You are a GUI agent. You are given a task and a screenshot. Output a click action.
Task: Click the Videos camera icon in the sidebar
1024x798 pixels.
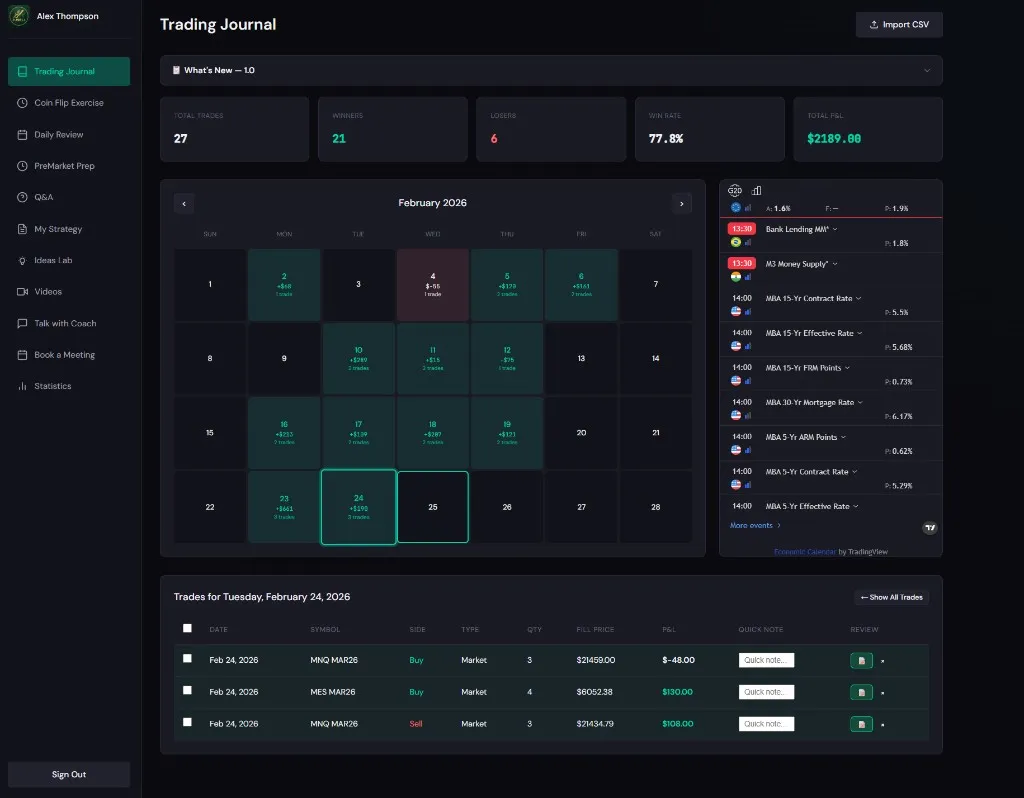click(x=21, y=291)
